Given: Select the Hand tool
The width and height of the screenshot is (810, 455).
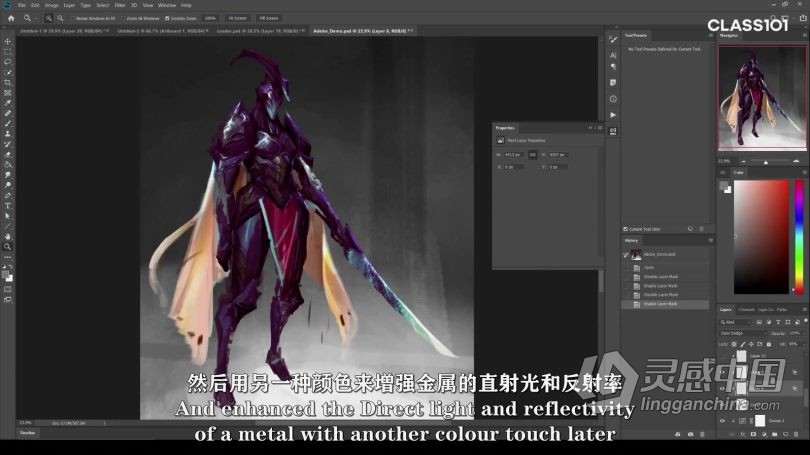Looking at the screenshot, I should tap(7, 237).
